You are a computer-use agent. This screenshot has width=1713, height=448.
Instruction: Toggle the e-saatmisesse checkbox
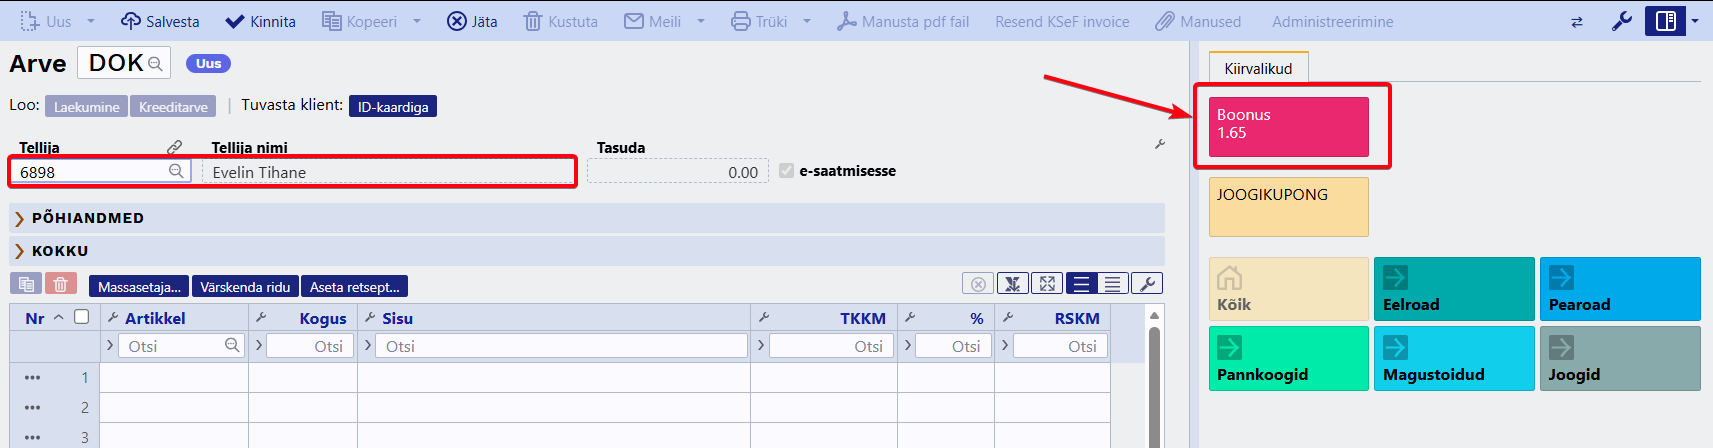[786, 171]
